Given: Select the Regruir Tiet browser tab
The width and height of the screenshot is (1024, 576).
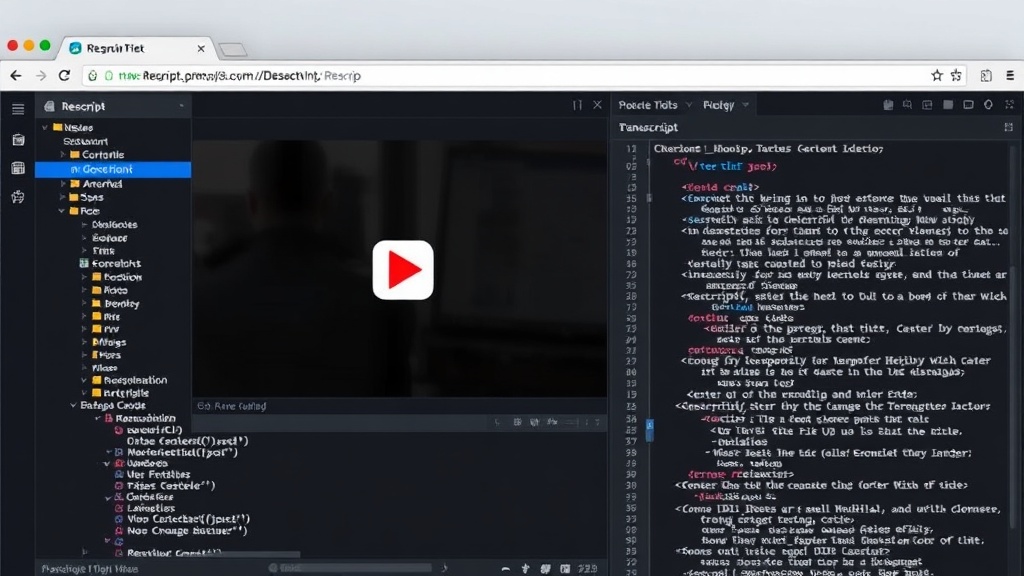Looking at the screenshot, I should click(x=137, y=48).
